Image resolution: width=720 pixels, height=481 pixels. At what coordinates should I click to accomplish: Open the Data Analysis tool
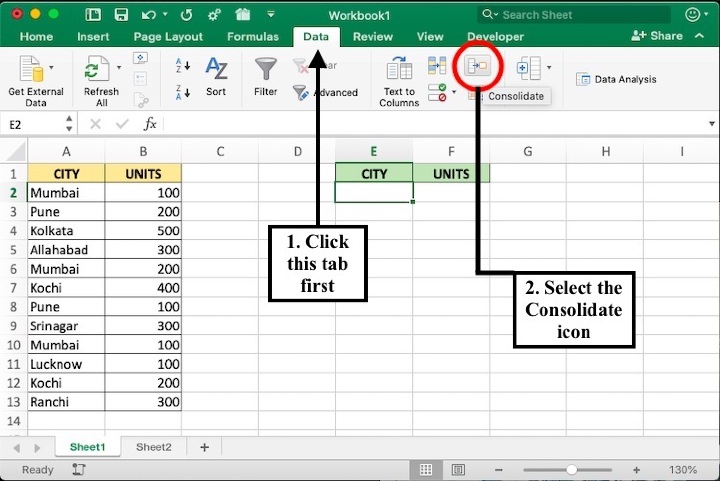pyautogui.click(x=616, y=79)
